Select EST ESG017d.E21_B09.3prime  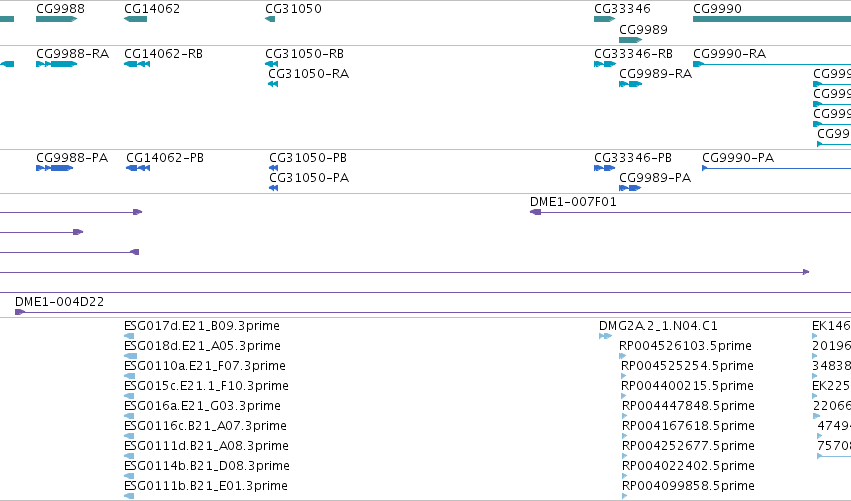coord(202,326)
